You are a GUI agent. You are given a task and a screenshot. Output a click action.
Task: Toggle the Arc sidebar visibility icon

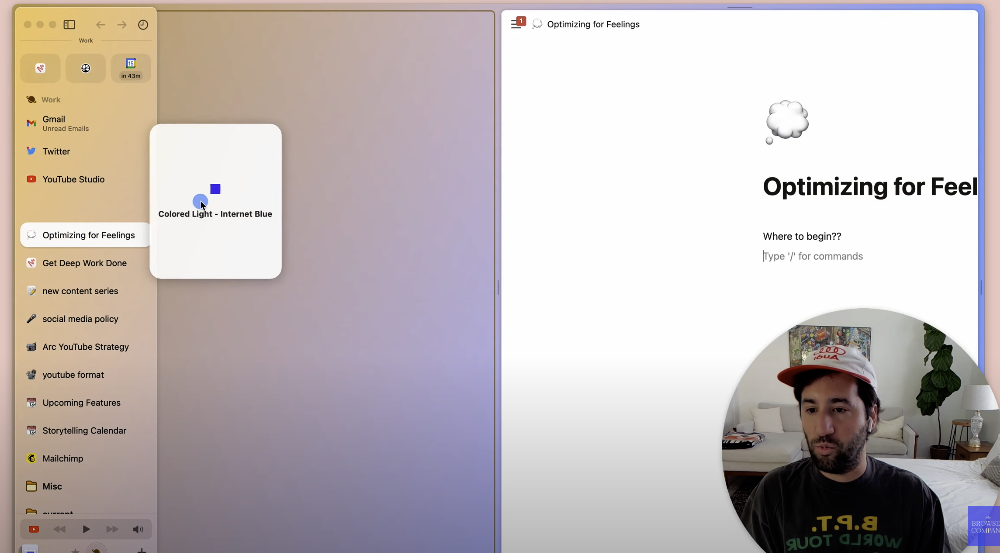(x=70, y=24)
